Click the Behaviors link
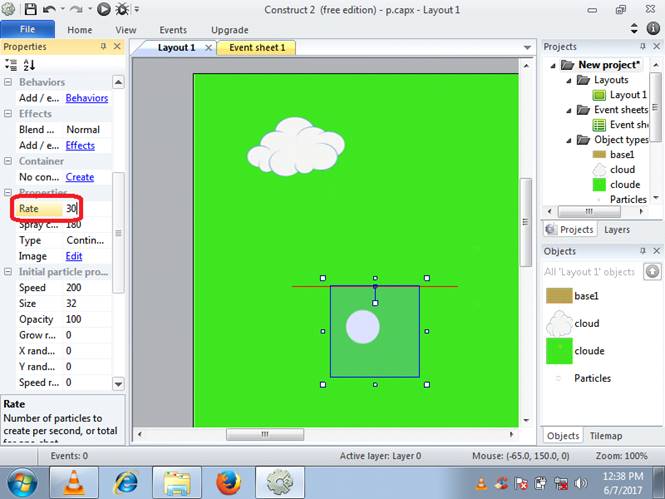The width and height of the screenshot is (665, 499). (87, 98)
